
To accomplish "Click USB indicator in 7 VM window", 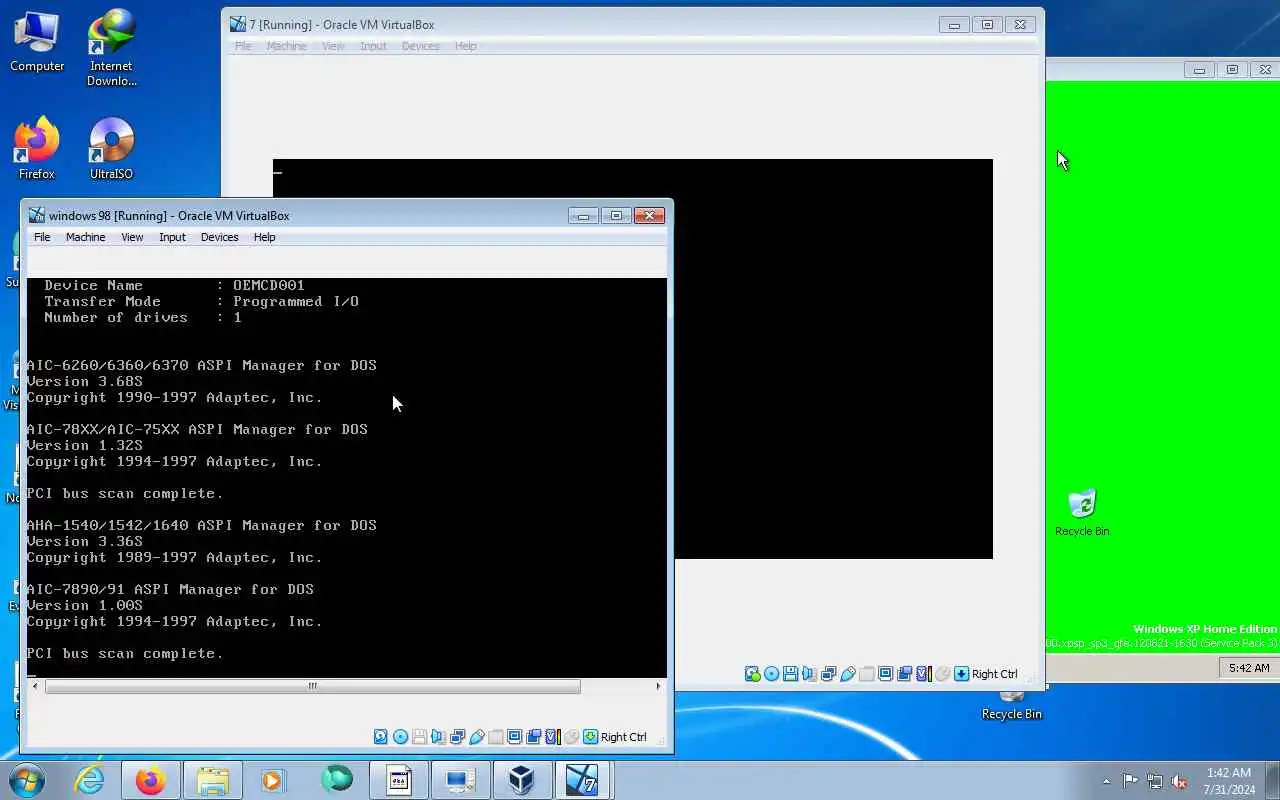I will coord(848,674).
